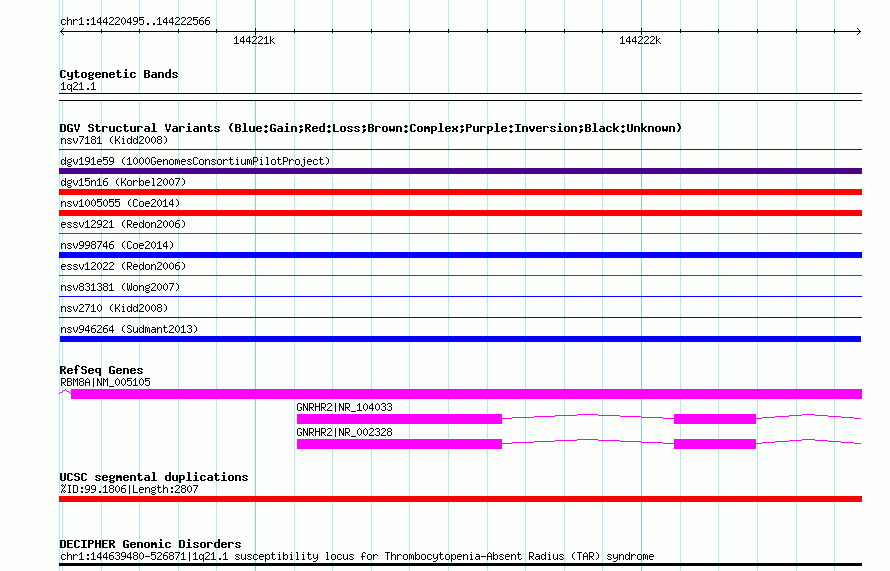Select the UCSC segmental duplications track title
The height and width of the screenshot is (571, 890).
(154, 477)
